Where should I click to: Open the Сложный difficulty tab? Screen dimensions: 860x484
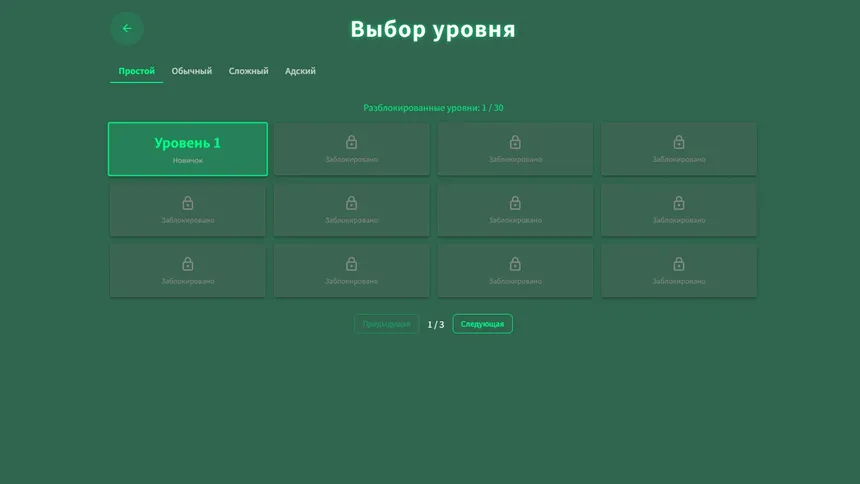point(248,71)
